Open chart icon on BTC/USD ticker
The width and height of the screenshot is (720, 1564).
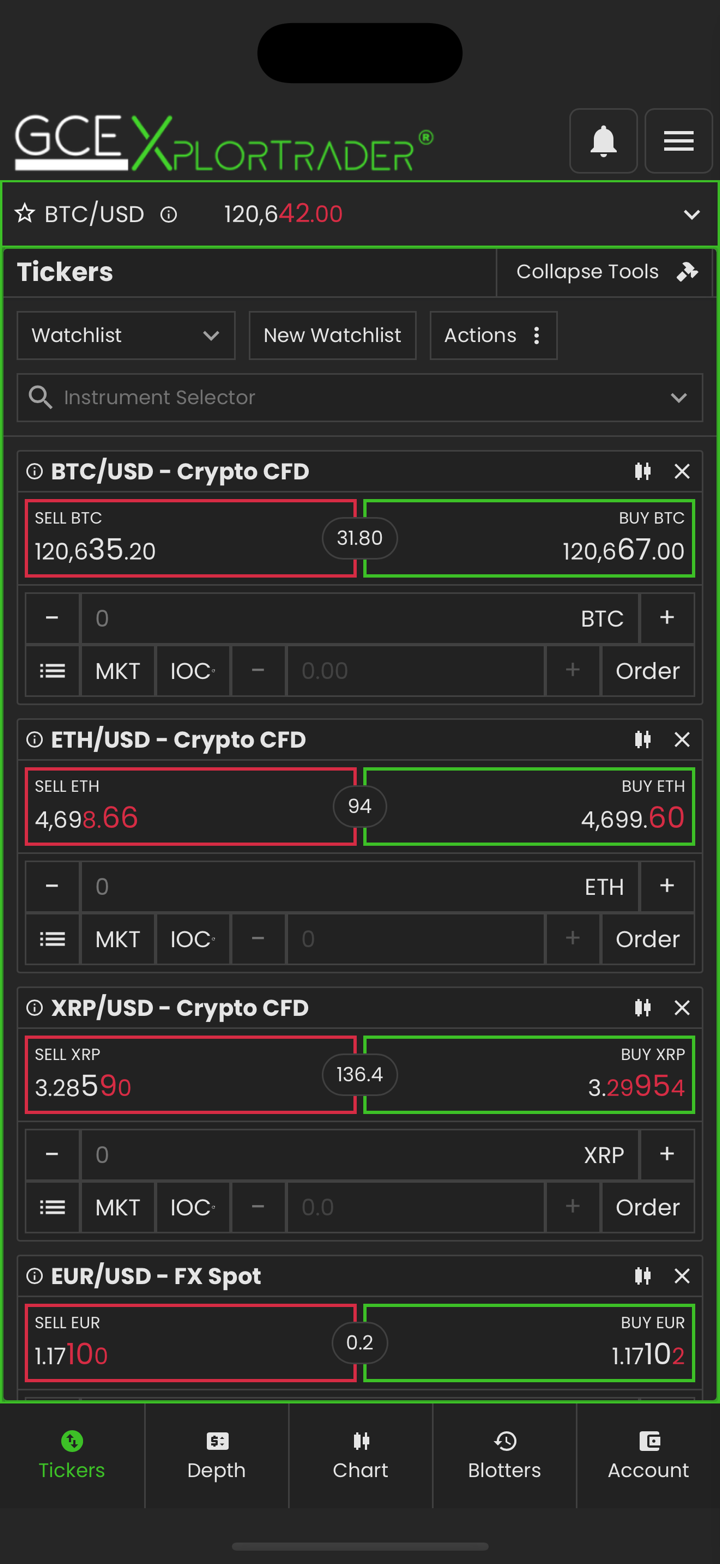pyautogui.click(x=643, y=471)
